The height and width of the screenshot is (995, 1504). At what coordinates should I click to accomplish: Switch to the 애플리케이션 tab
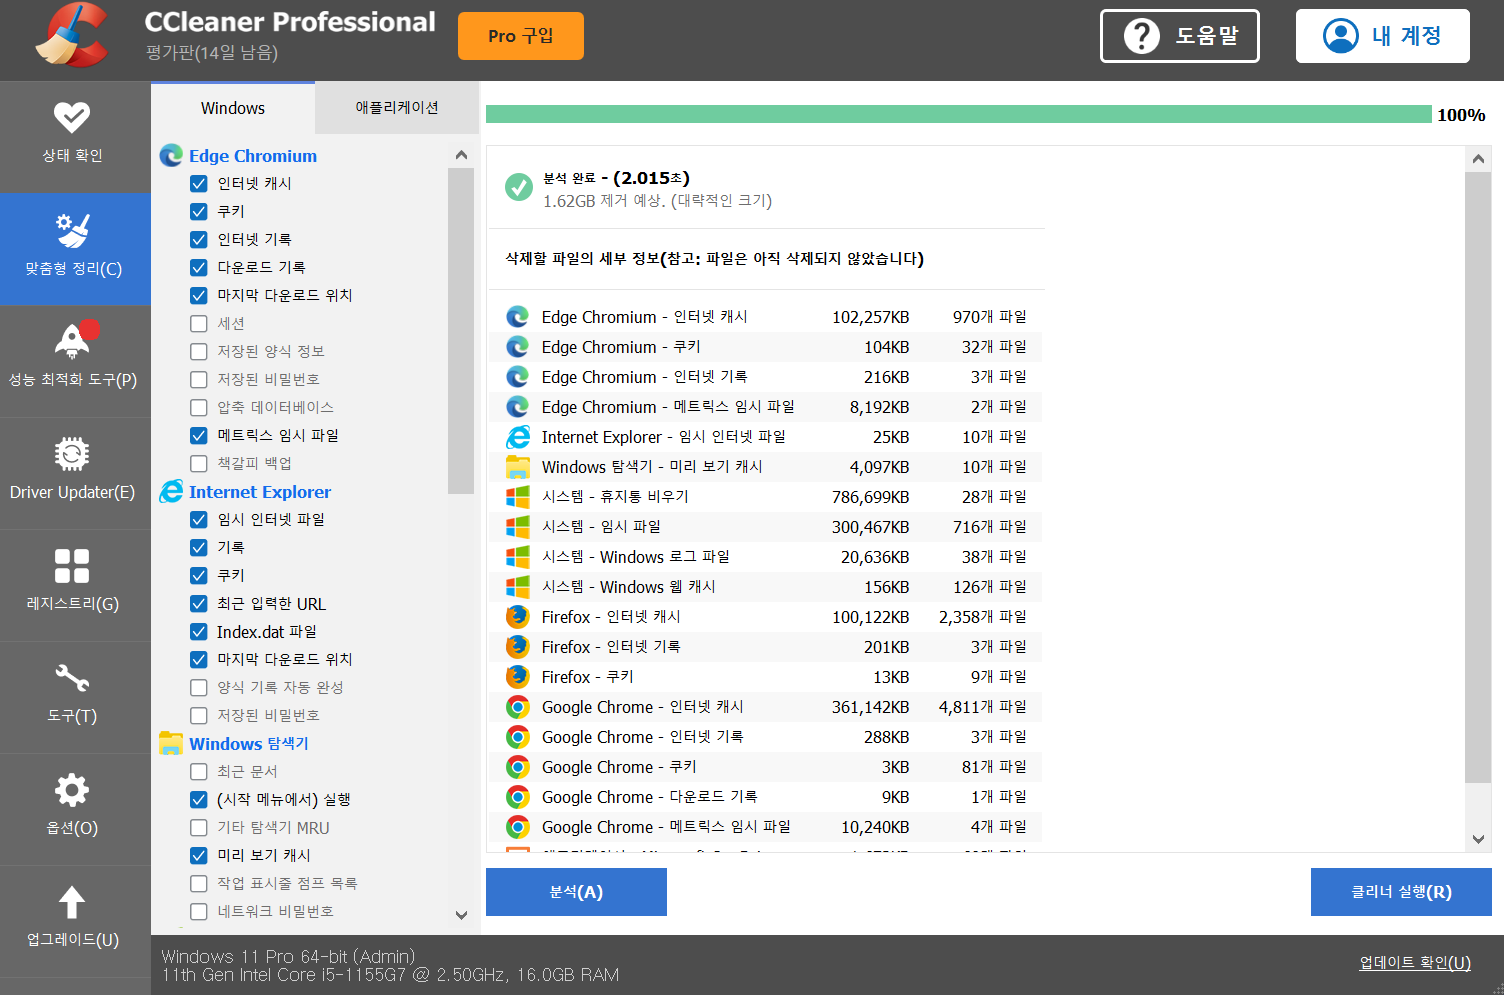click(x=397, y=108)
